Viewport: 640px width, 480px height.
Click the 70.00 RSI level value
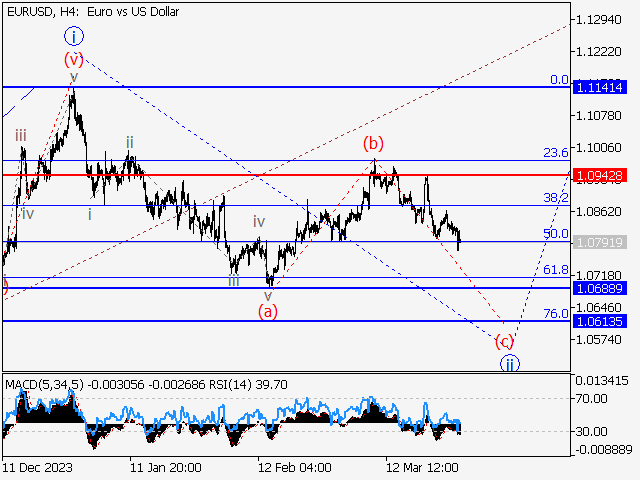[x=591, y=398]
